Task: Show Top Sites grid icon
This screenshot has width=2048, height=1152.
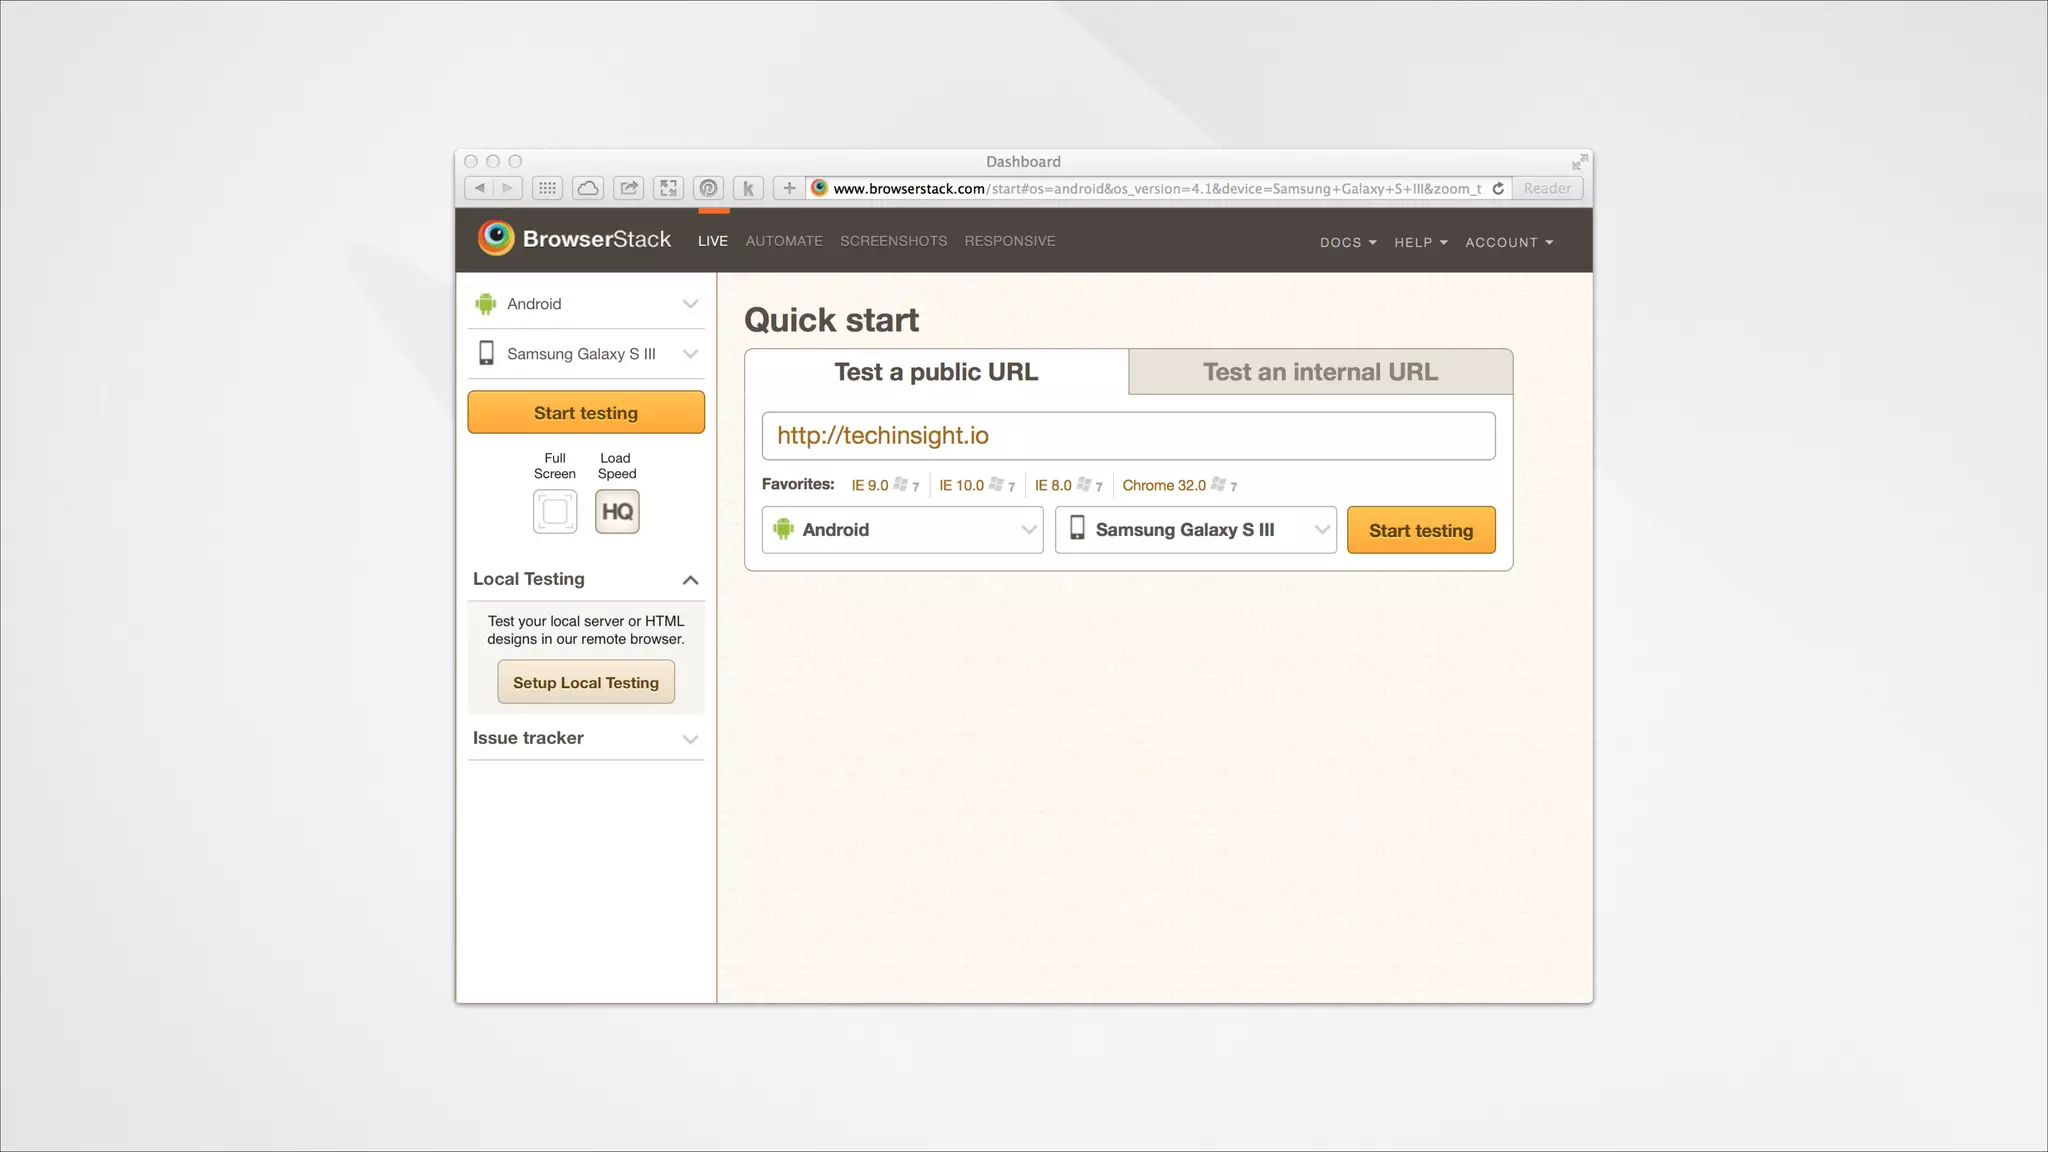Action: pos(547,188)
